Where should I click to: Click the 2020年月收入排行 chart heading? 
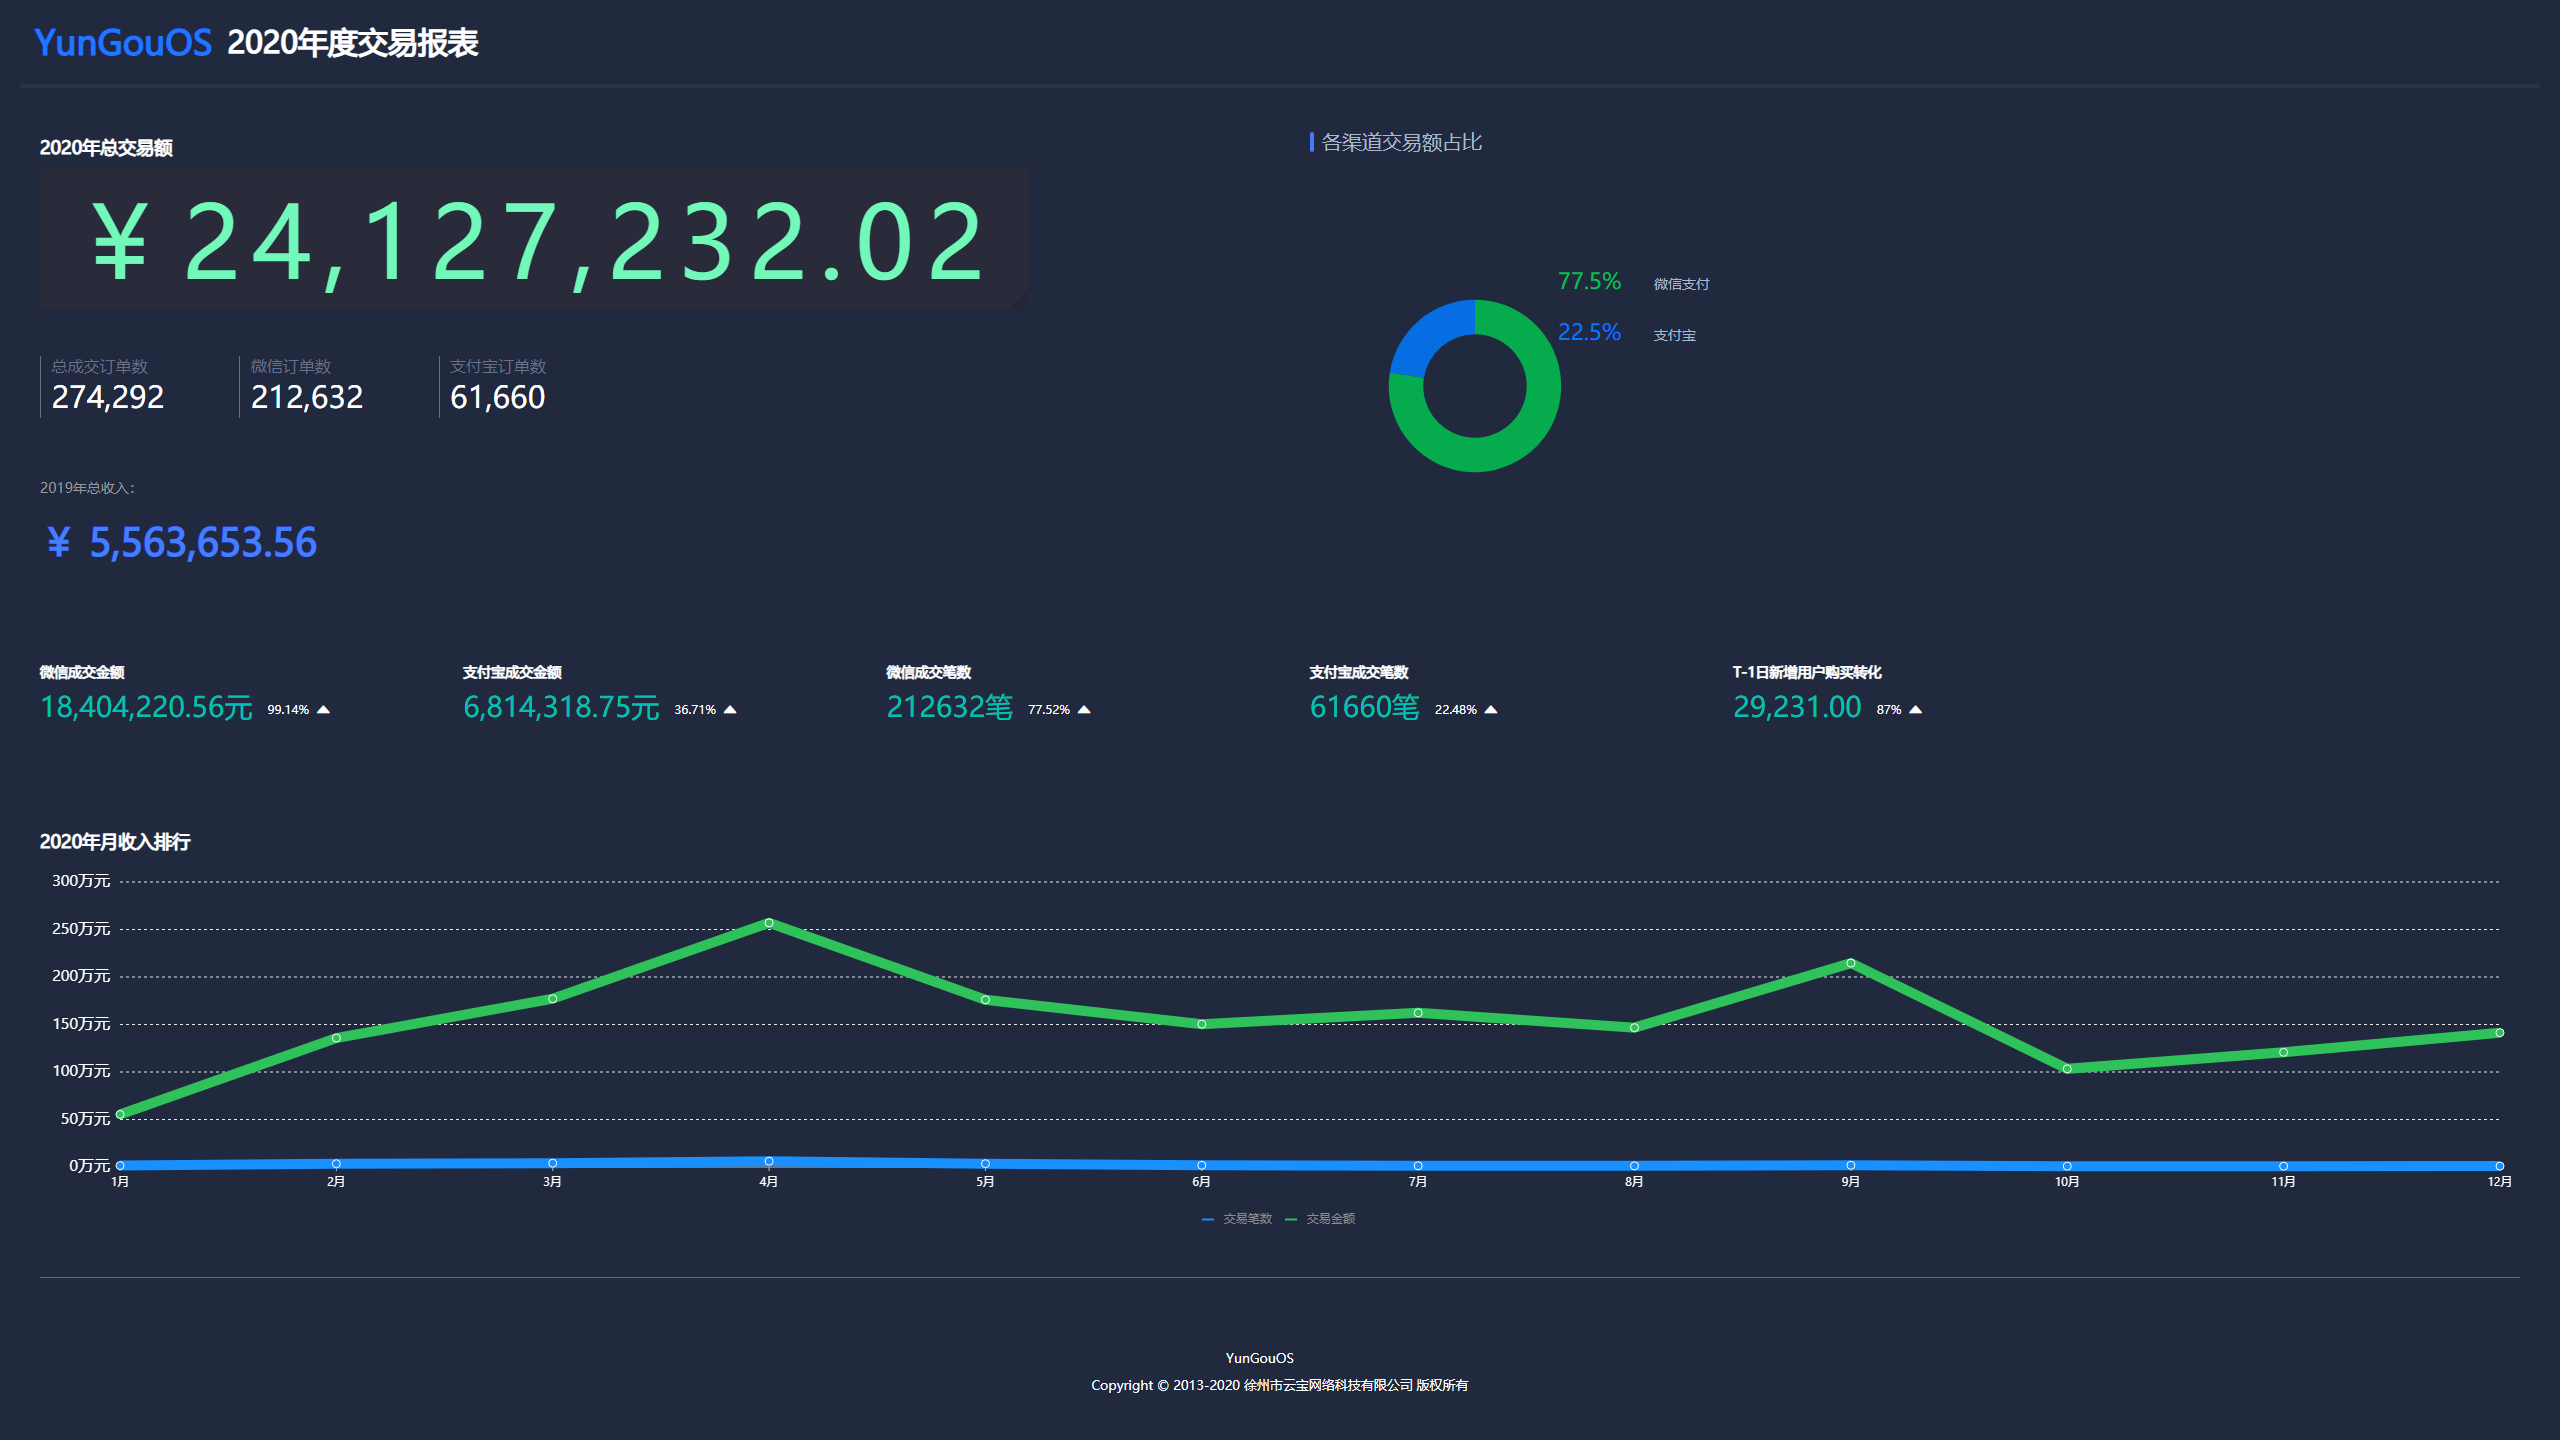(115, 842)
